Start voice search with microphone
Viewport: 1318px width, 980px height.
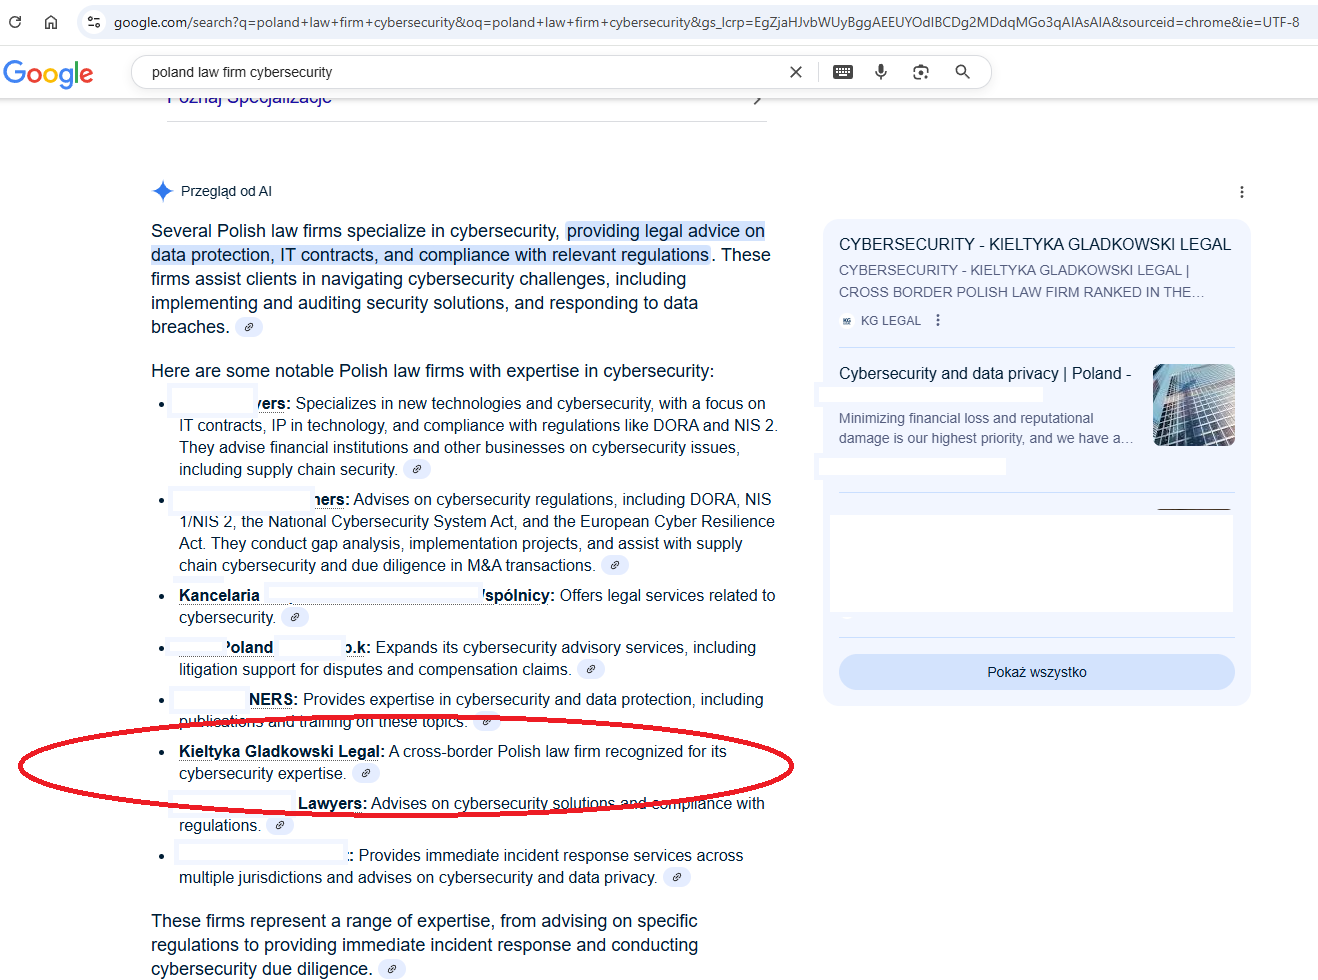[881, 72]
